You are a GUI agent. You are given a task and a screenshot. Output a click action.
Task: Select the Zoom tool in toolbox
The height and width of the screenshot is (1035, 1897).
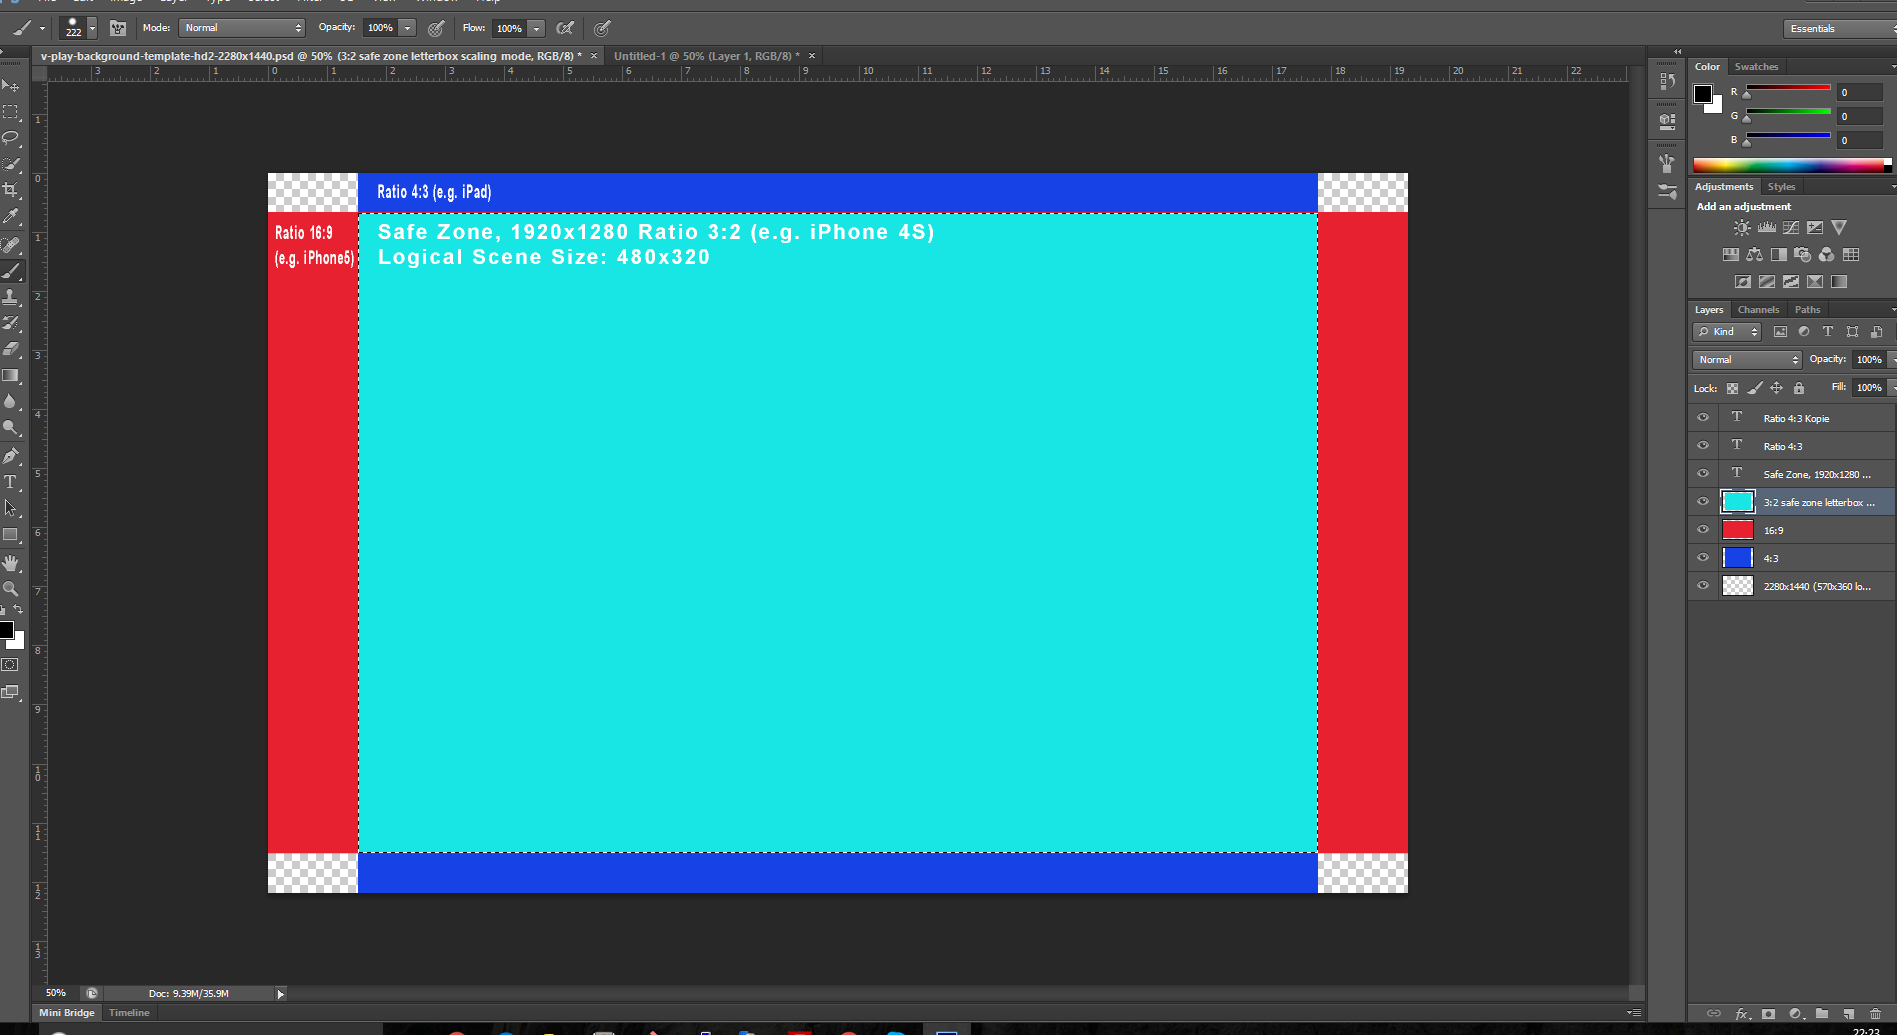coord(11,589)
